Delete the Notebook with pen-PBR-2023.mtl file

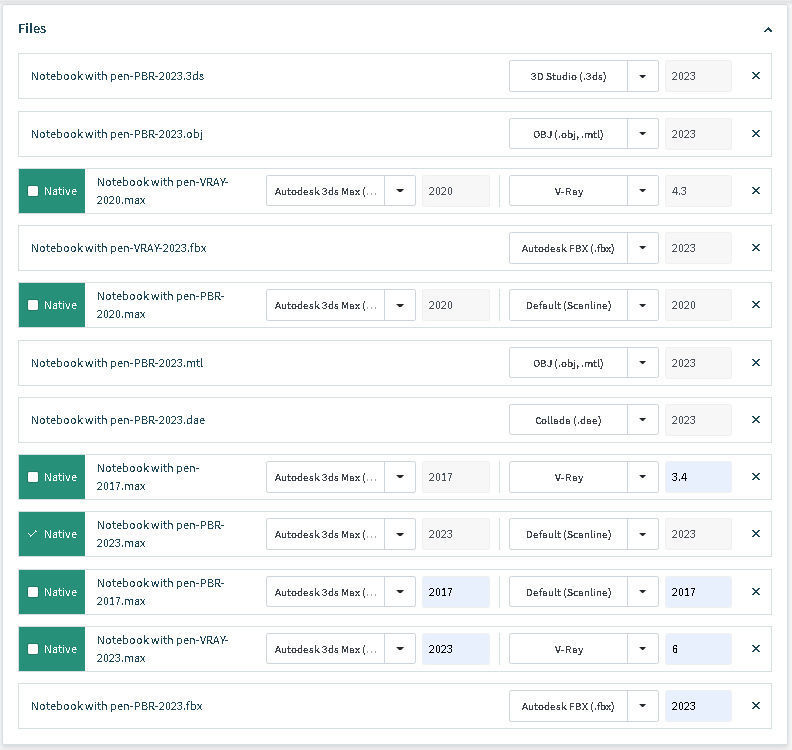[x=756, y=363]
